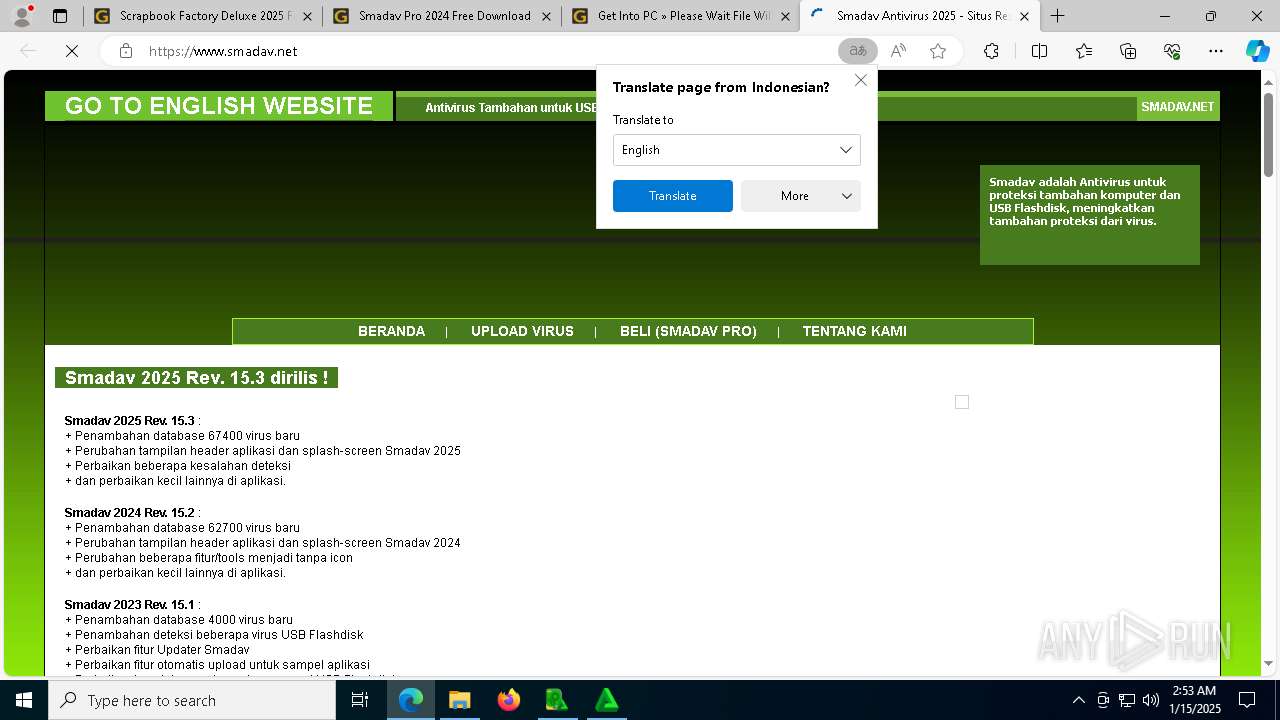1280x720 pixels.
Task: Open Browser essentials heart icon
Action: point(1172,51)
